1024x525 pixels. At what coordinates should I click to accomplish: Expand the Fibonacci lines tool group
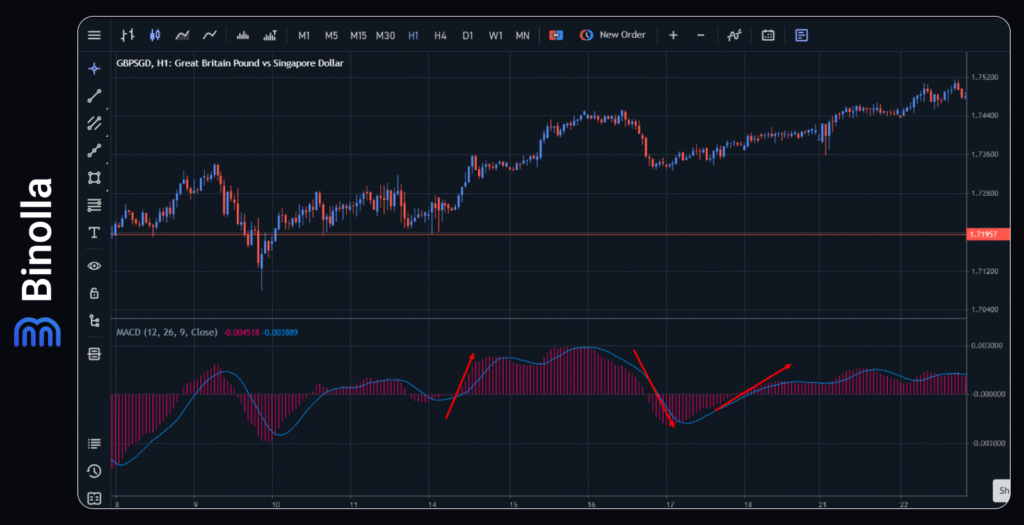point(94,205)
